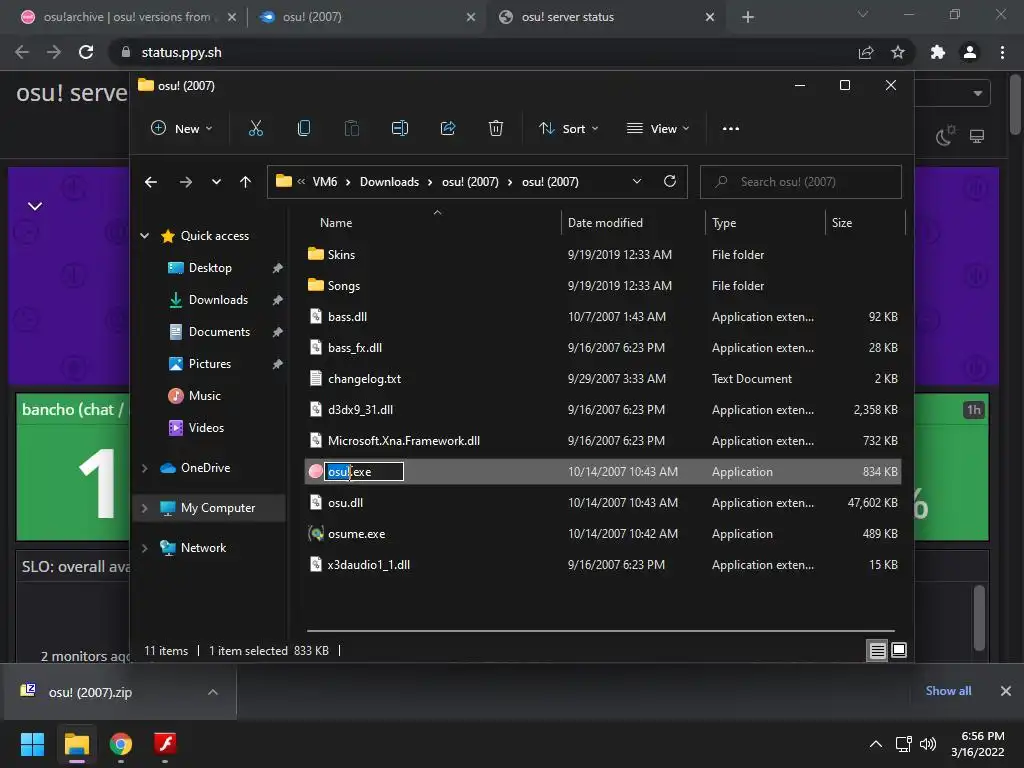The image size is (1024, 768).
Task: Switch to large thumbnails view icon
Action: [899, 650]
